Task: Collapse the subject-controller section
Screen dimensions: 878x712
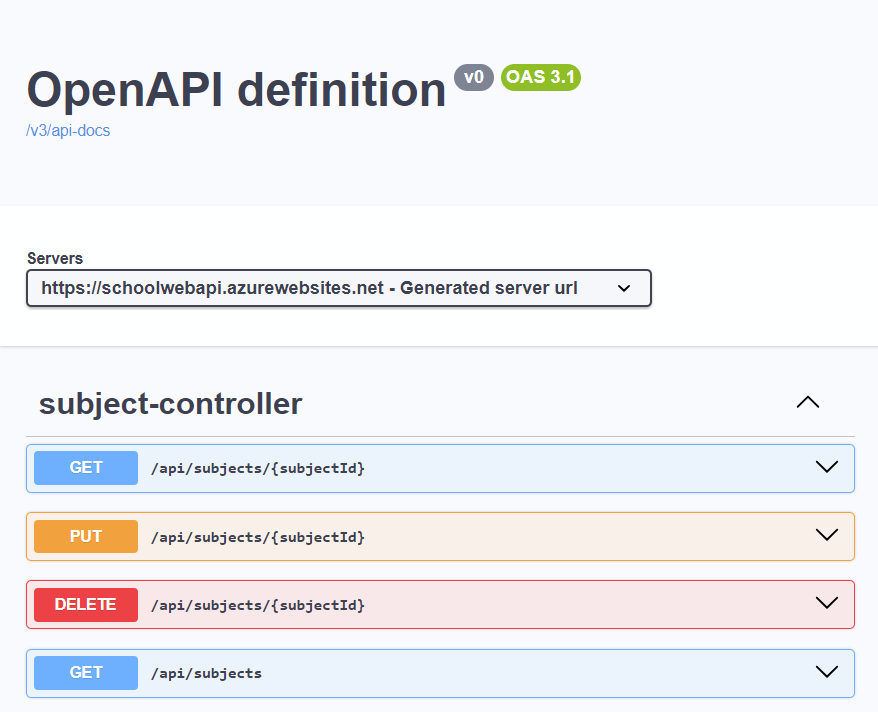Action: click(x=807, y=402)
